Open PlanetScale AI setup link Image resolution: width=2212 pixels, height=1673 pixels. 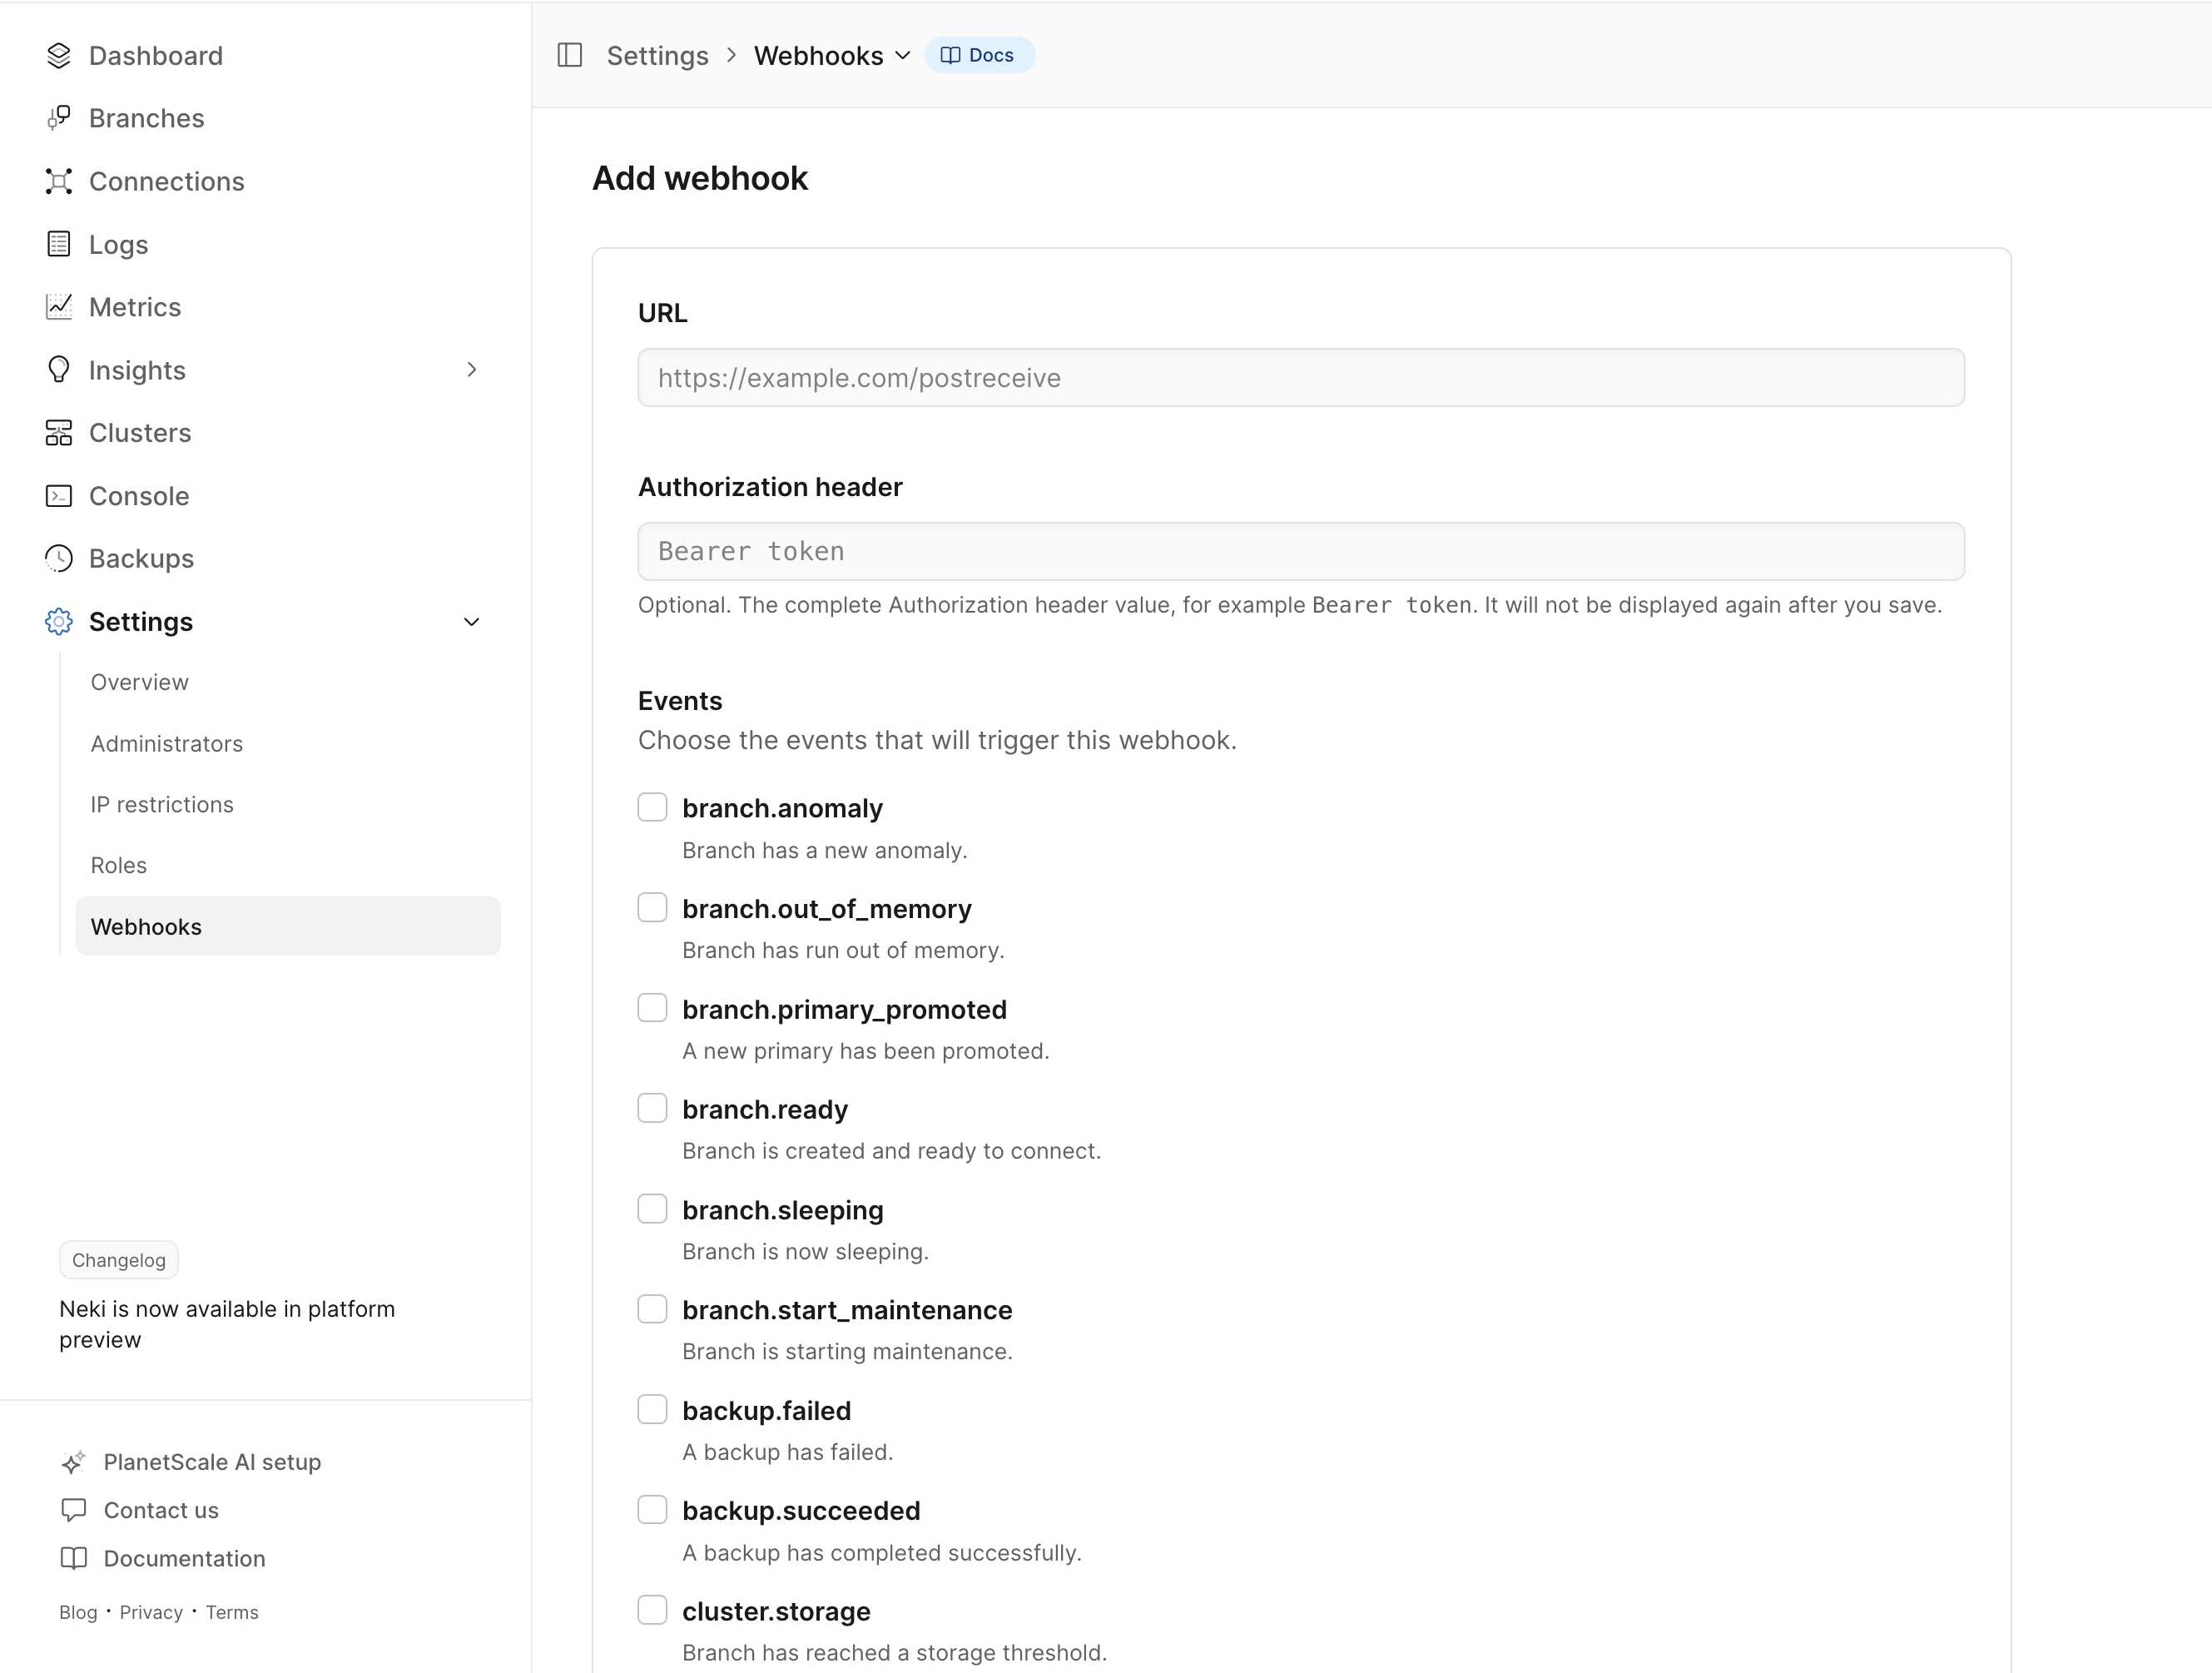coord(213,1462)
